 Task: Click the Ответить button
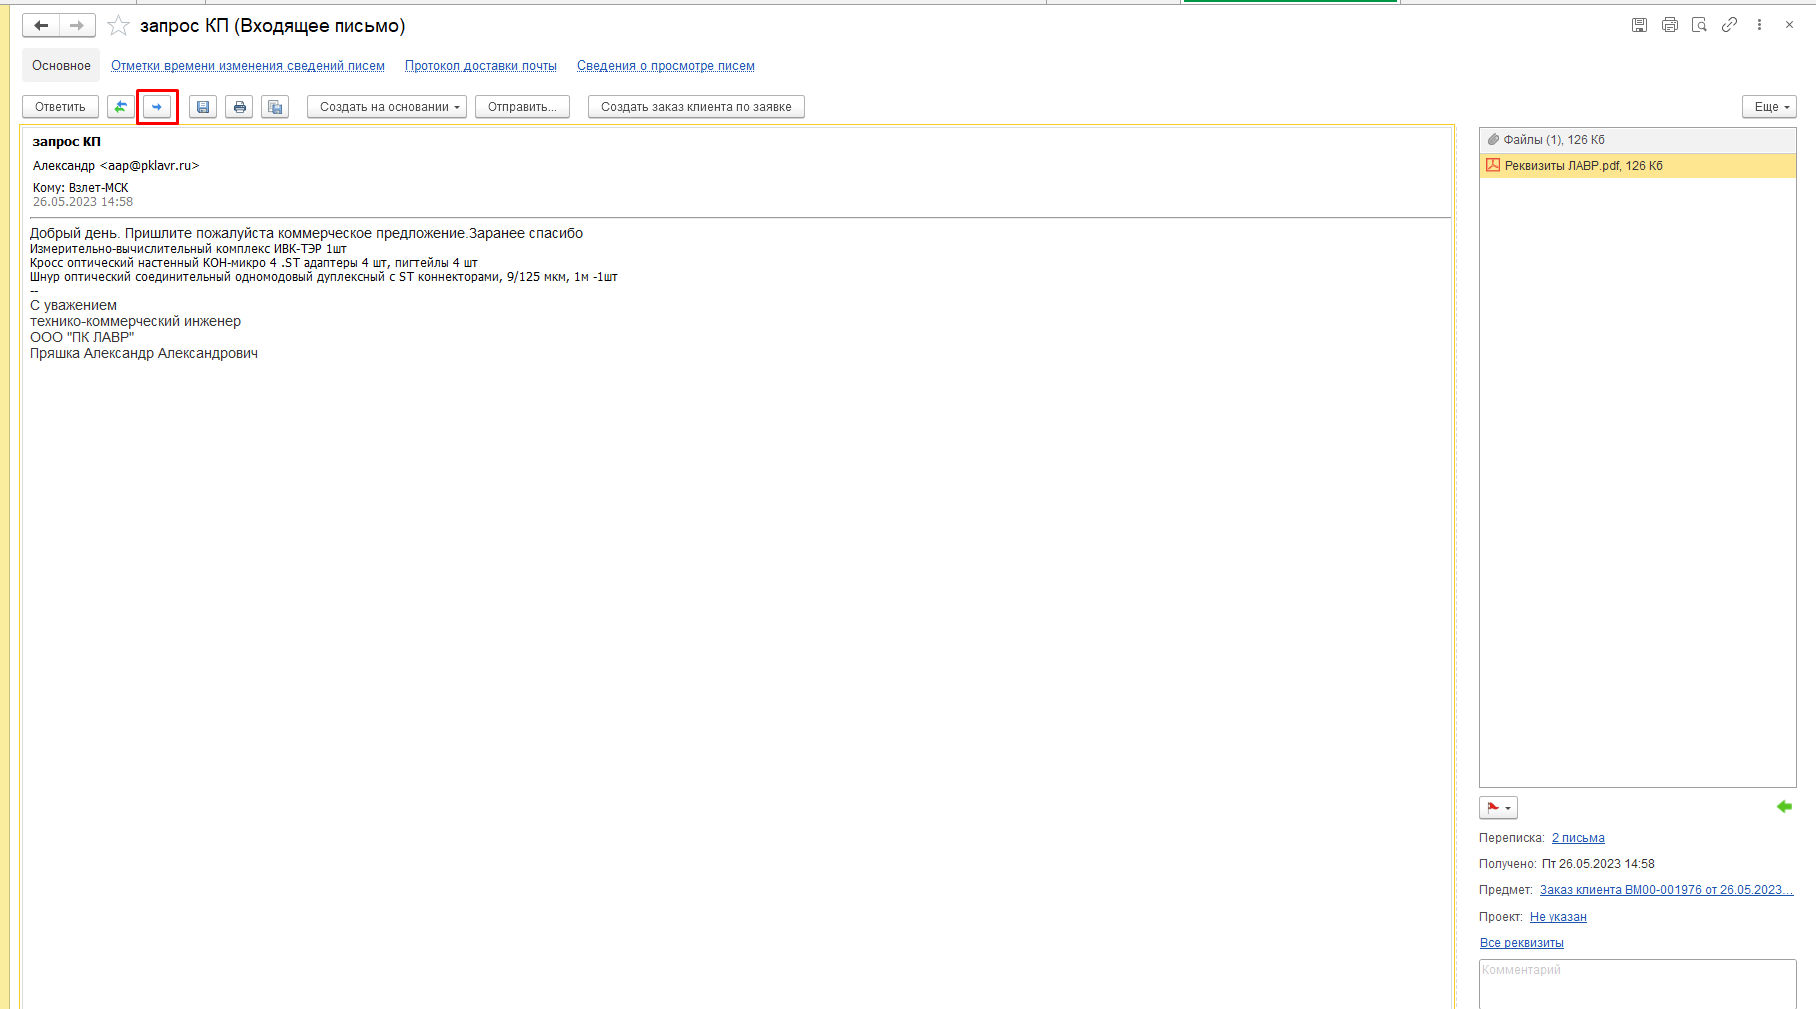click(x=60, y=107)
